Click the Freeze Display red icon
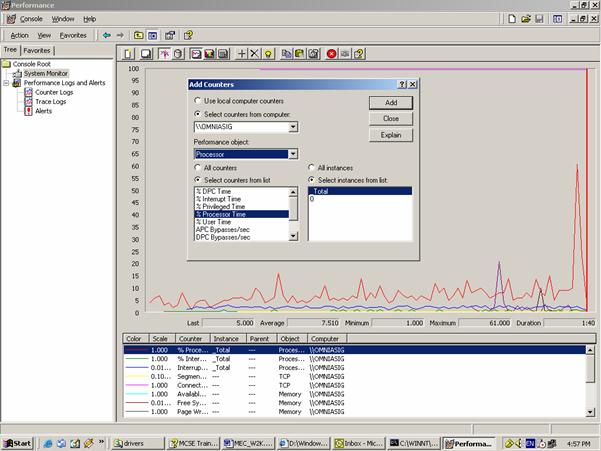The image size is (601, 451). click(x=331, y=53)
